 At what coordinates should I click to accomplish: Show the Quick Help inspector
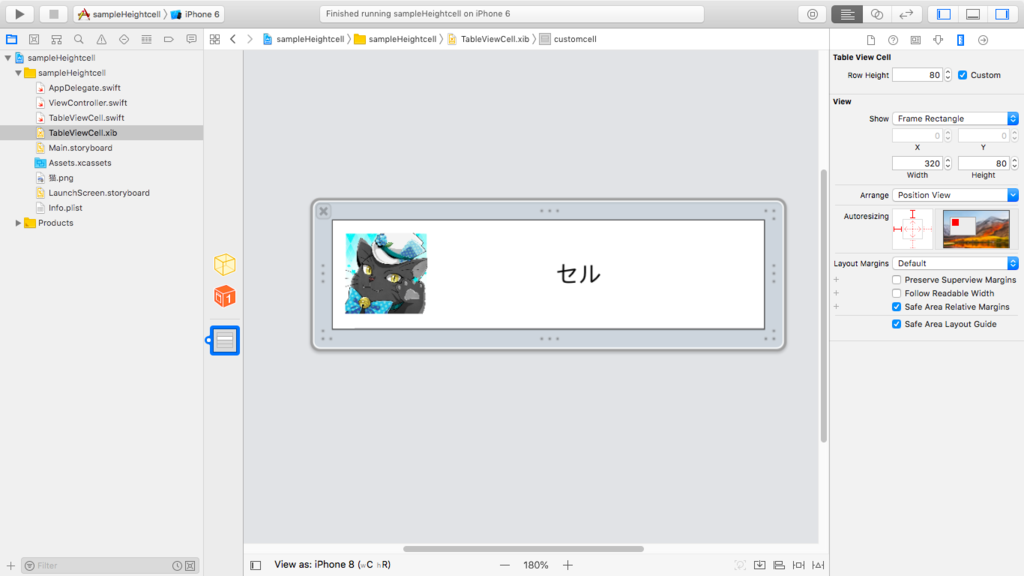point(893,39)
